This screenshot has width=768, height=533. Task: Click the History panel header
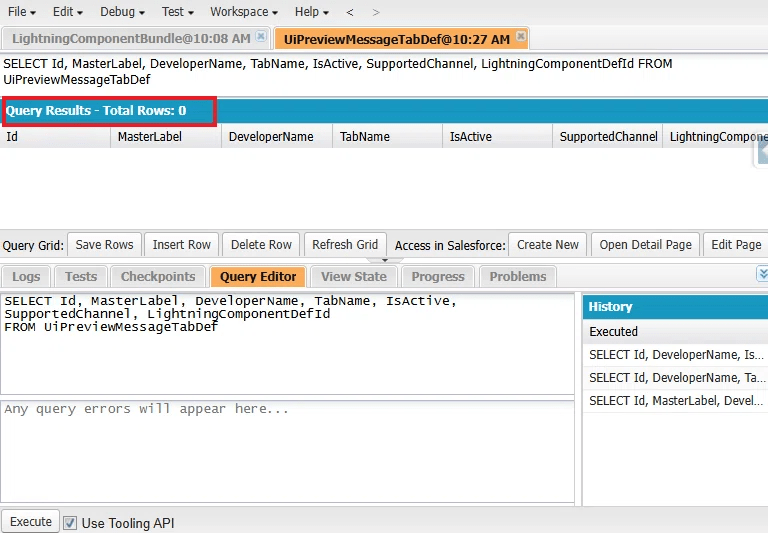[x=676, y=307]
